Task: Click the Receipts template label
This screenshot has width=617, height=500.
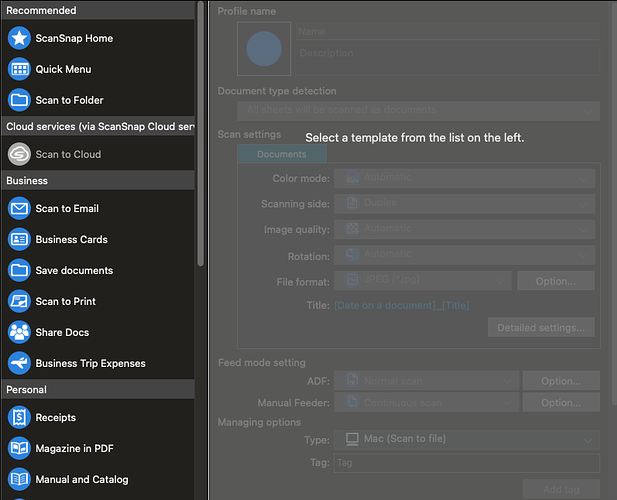Action: pos(55,417)
